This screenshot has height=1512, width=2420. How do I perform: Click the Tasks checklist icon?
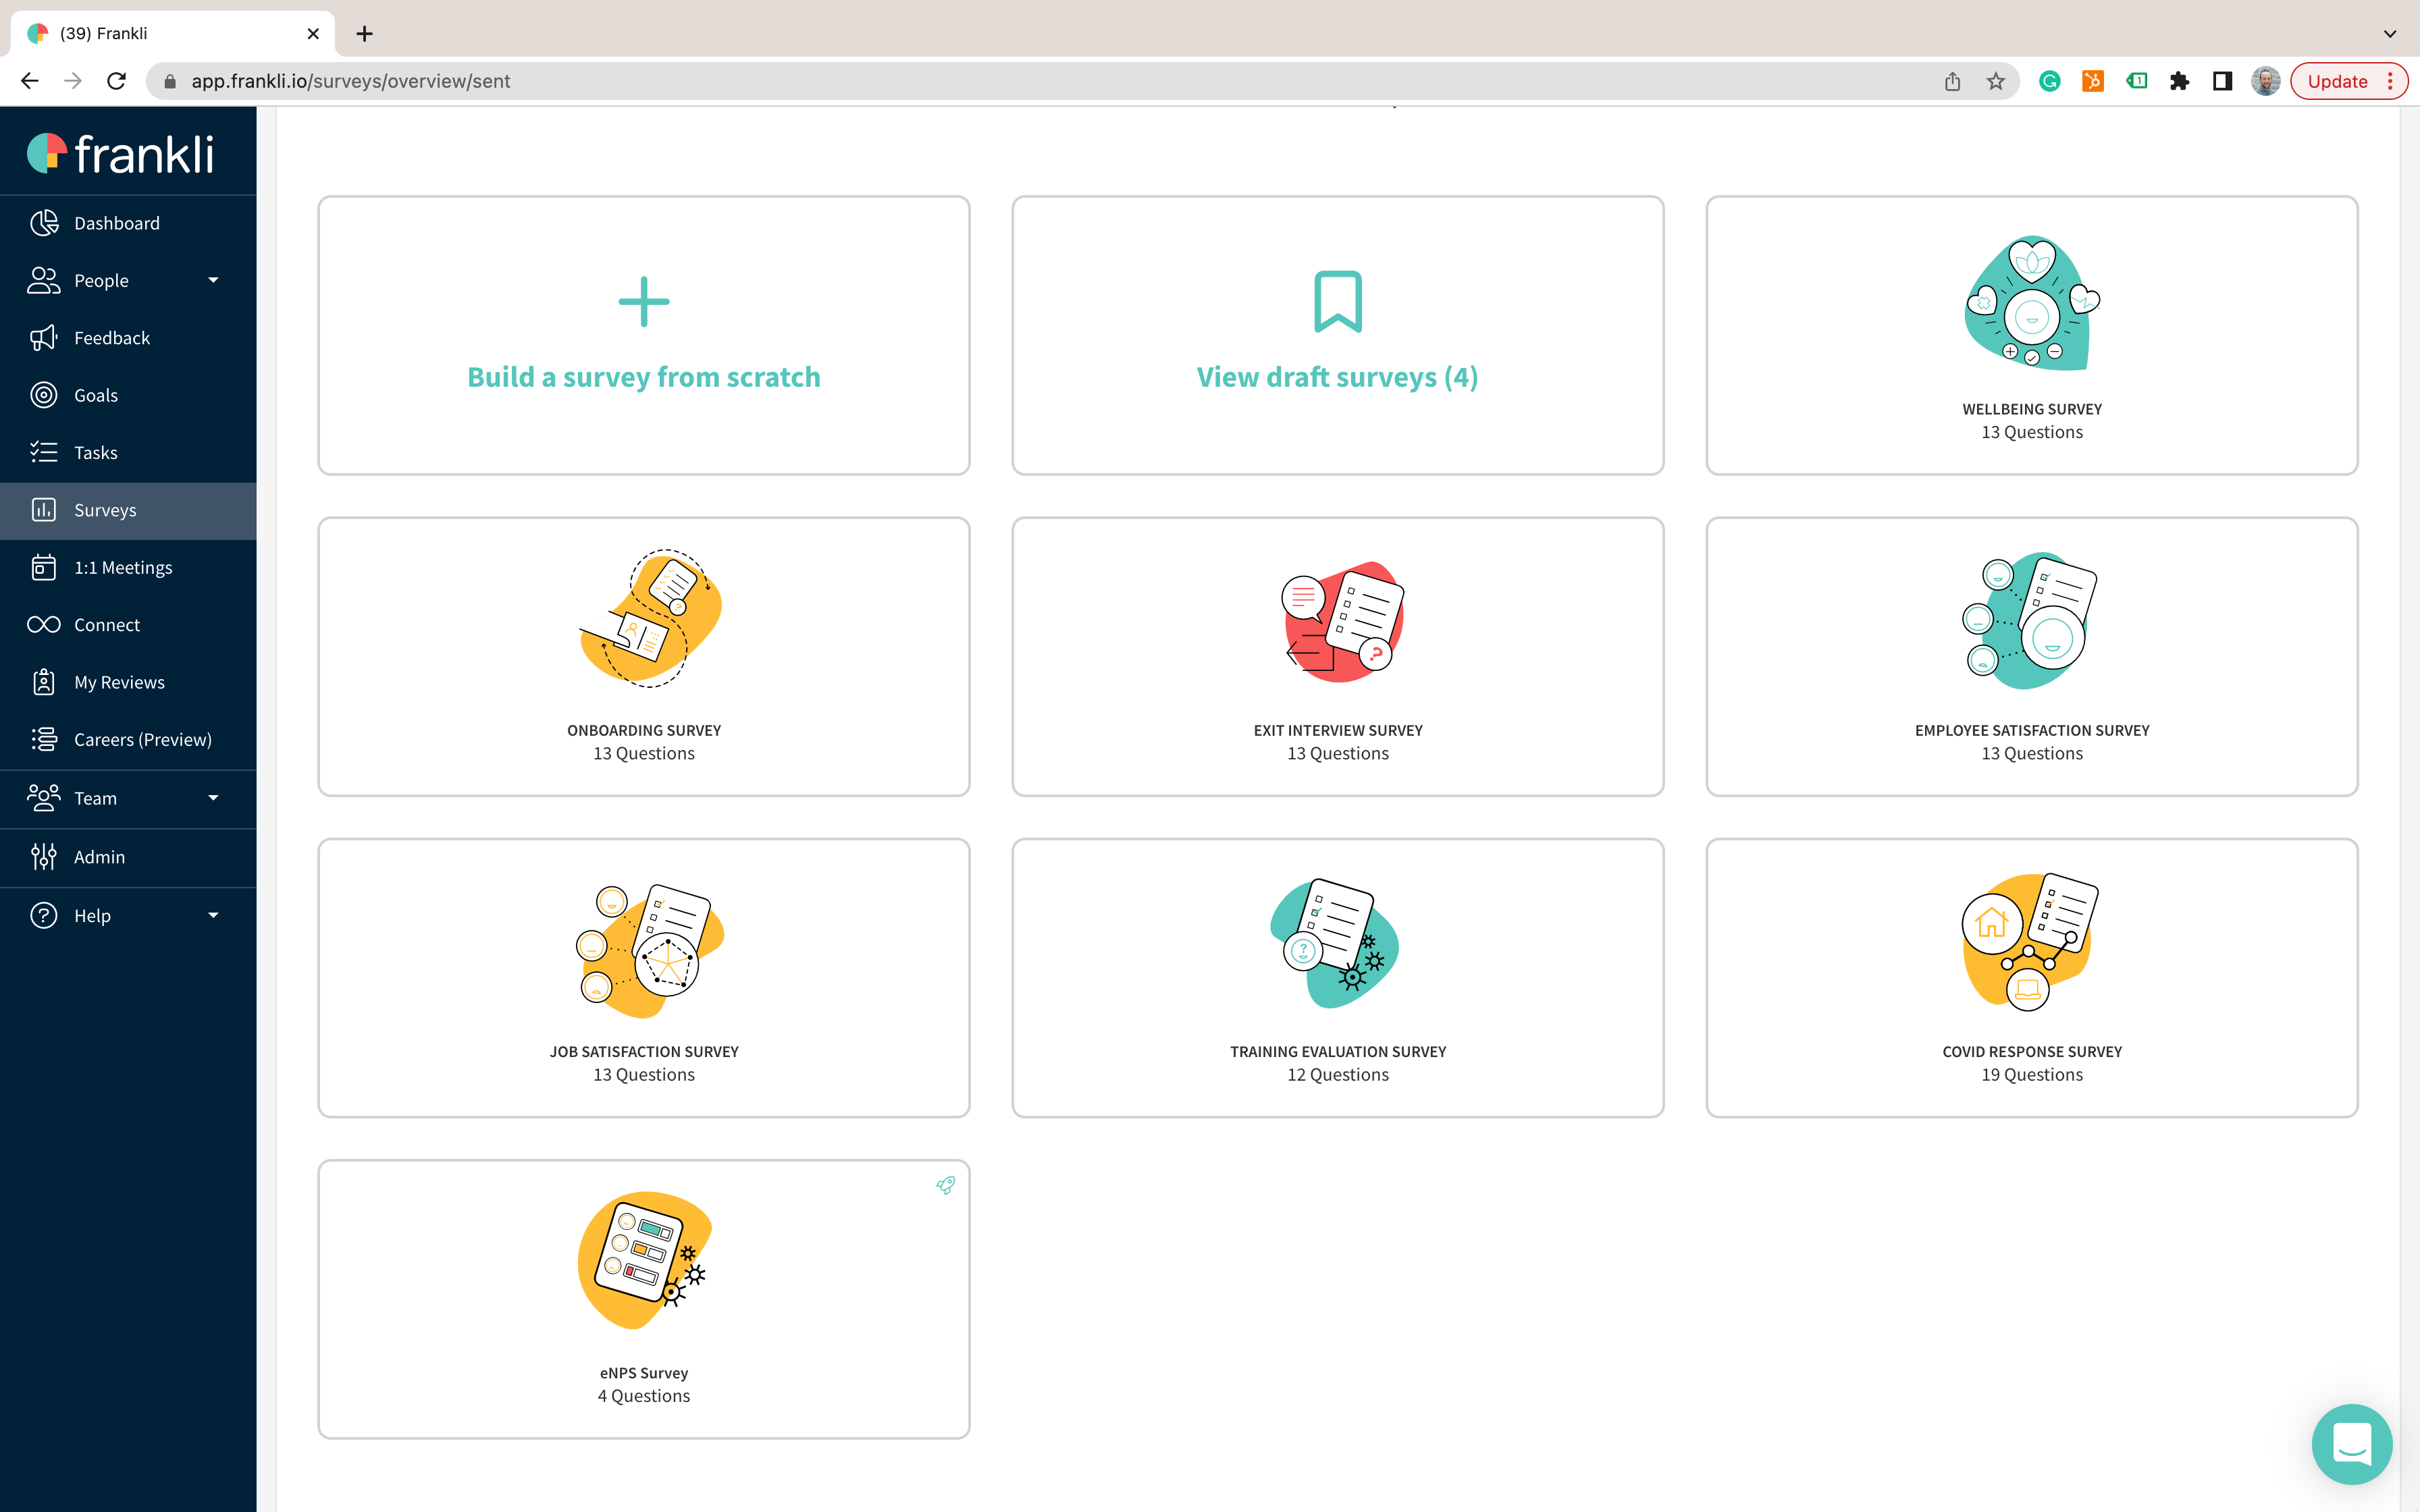[43, 452]
